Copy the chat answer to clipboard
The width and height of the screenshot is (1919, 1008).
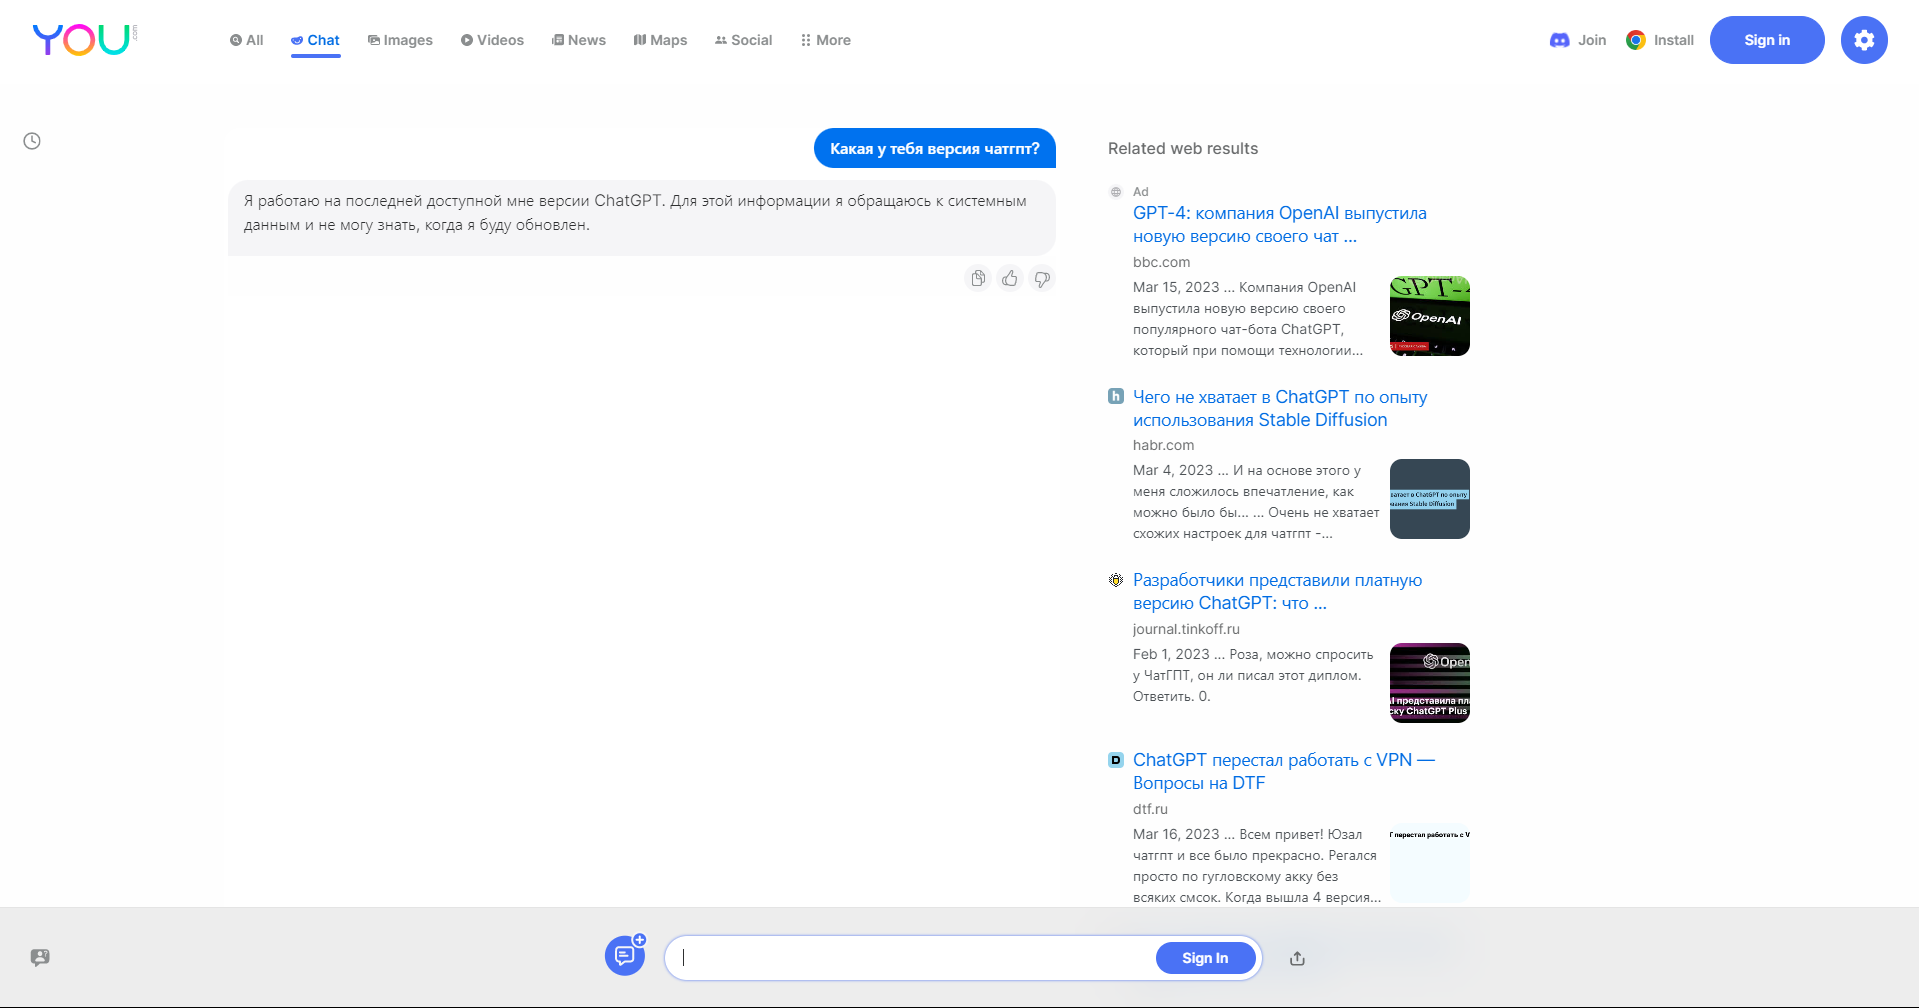[978, 278]
